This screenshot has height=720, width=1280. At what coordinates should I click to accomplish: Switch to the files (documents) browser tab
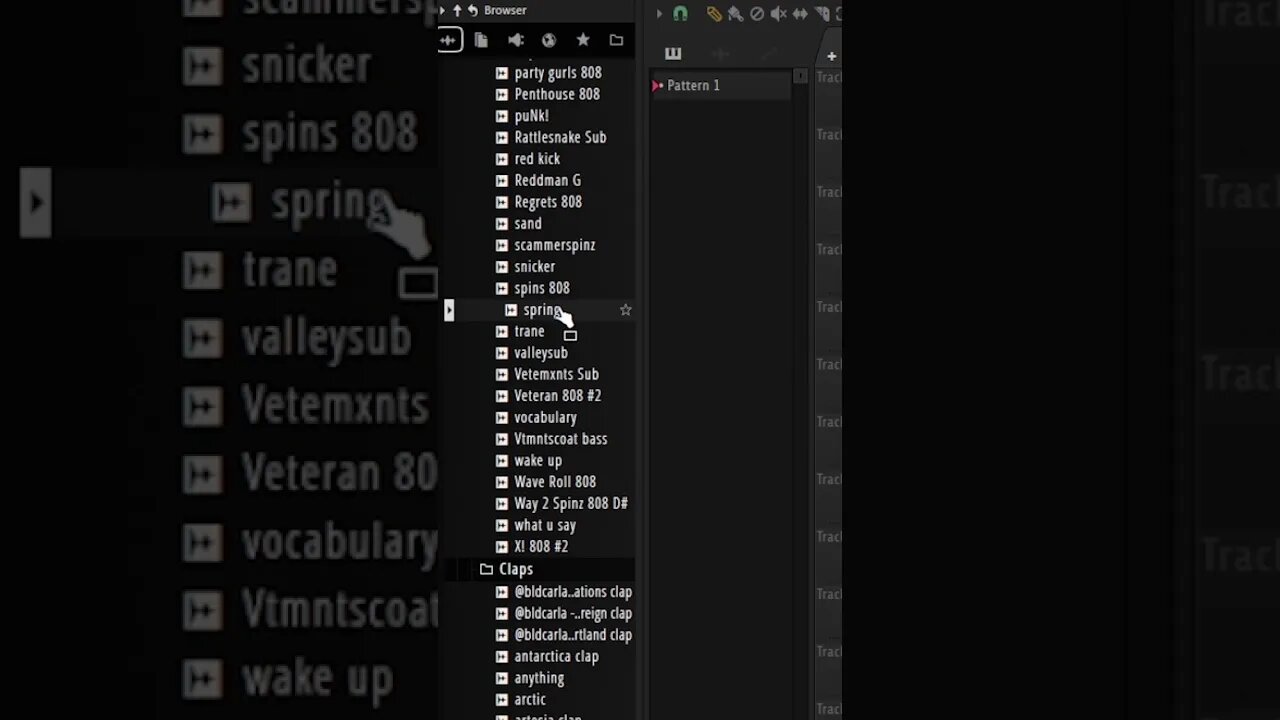click(x=481, y=40)
